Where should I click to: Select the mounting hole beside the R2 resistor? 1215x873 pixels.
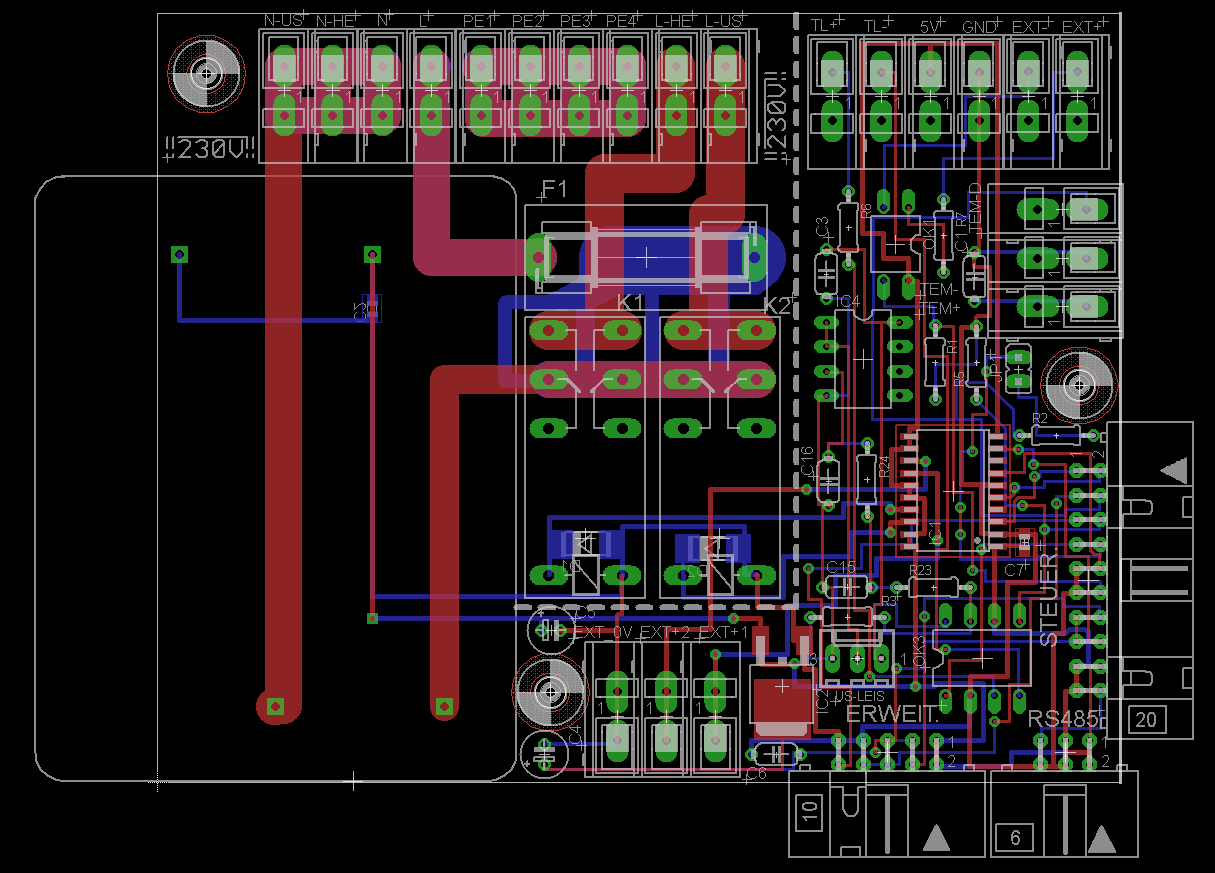coord(1079,384)
